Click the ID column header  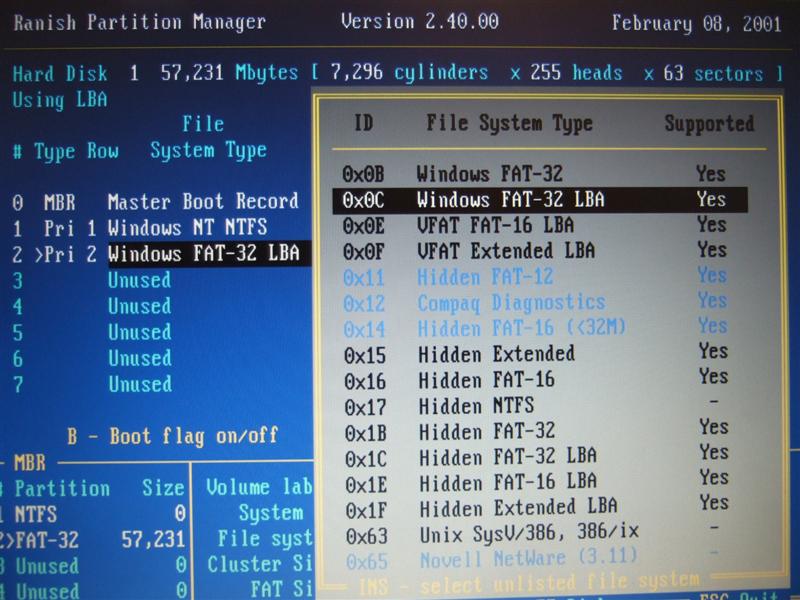tap(364, 123)
